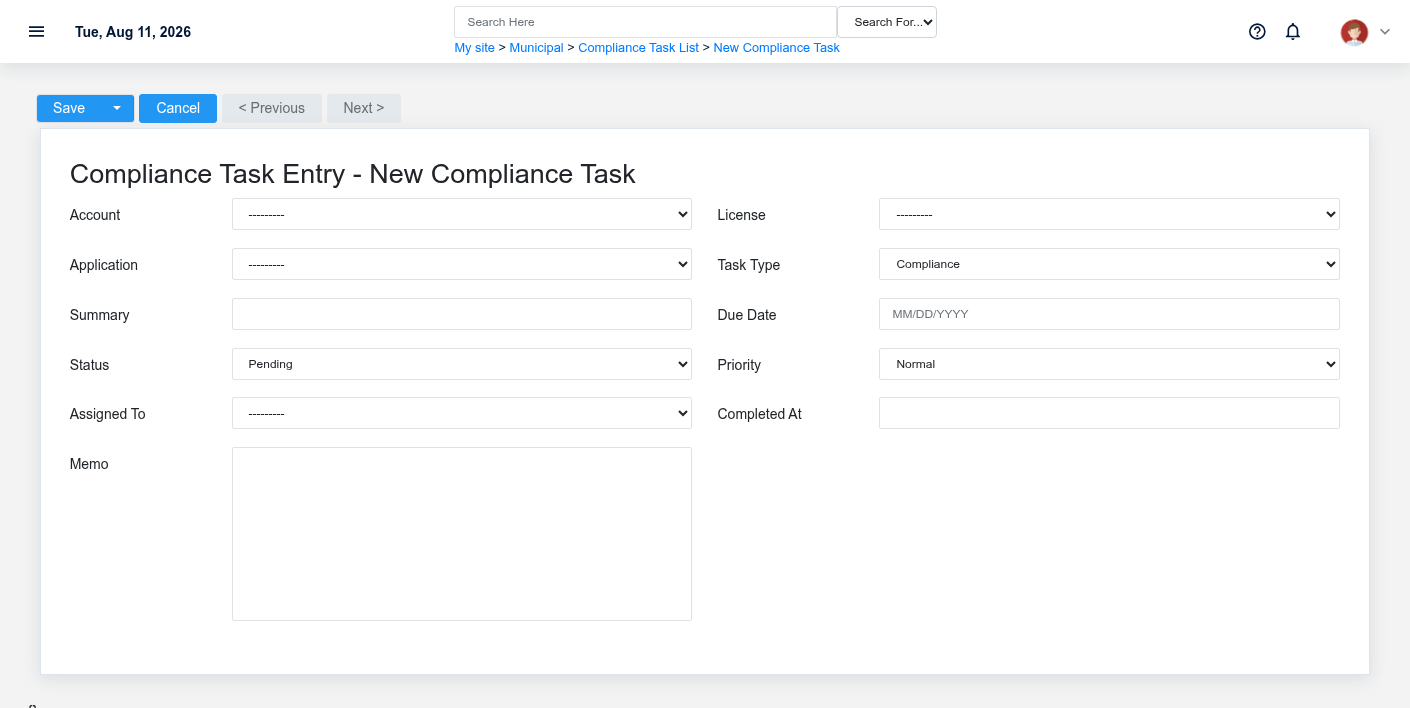Click the Assigned To label
Image resolution: width=1410 pixels, height=708 pixels.
pyautogui.click(x=107, y=414)
